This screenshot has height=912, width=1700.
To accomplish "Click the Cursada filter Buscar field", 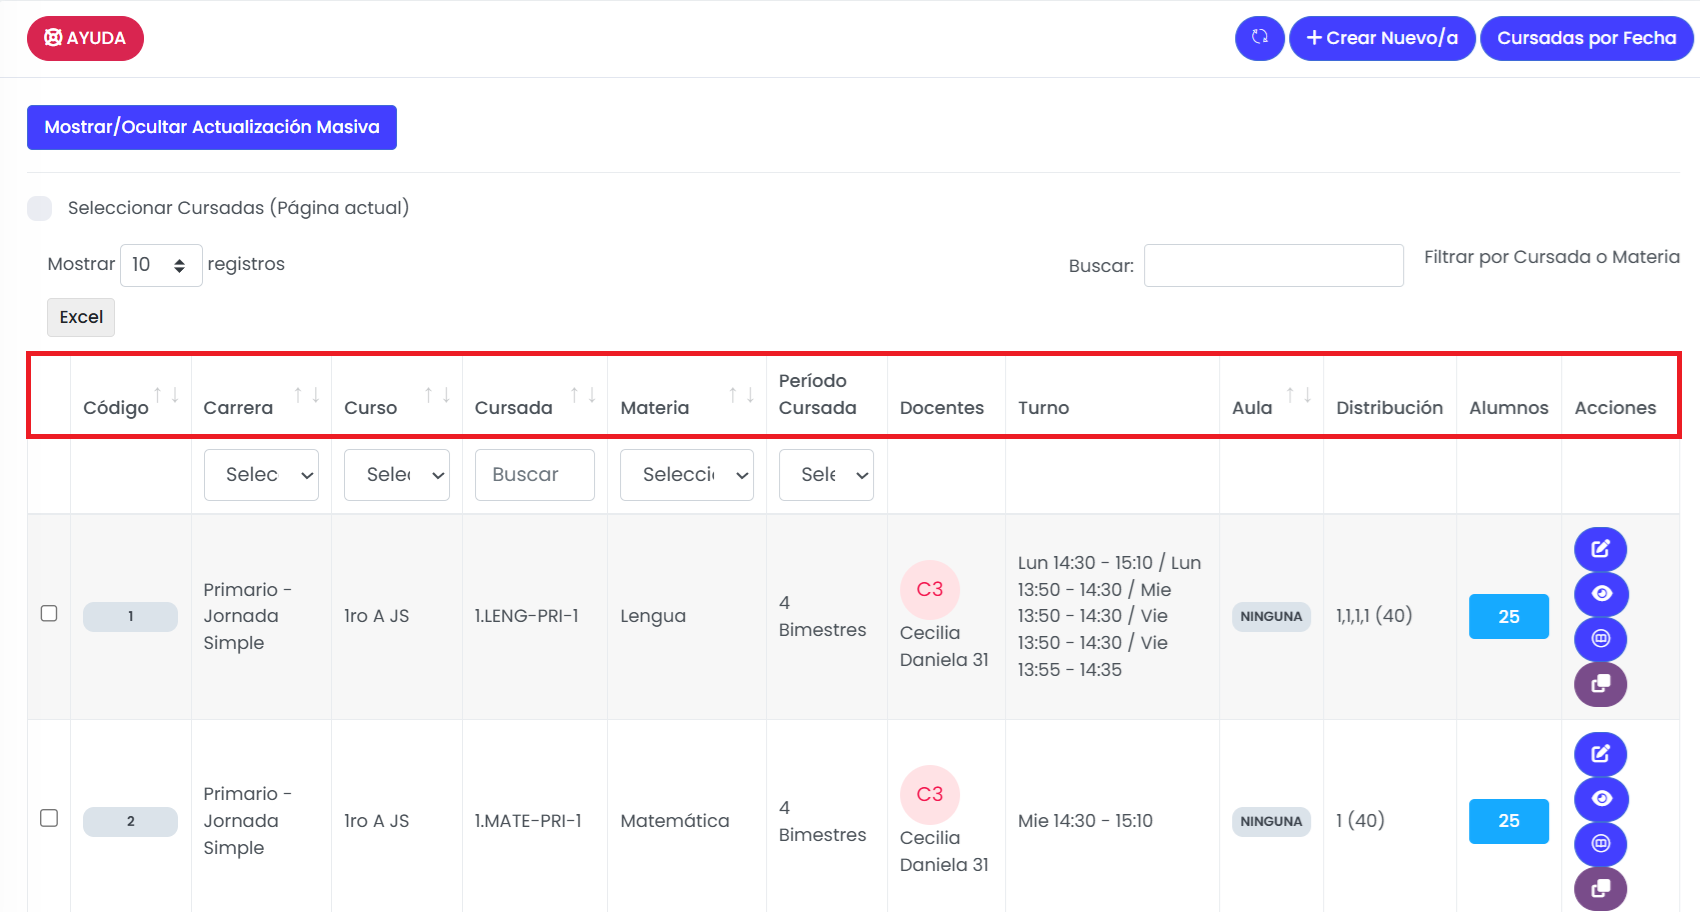I will coord(535,474).
